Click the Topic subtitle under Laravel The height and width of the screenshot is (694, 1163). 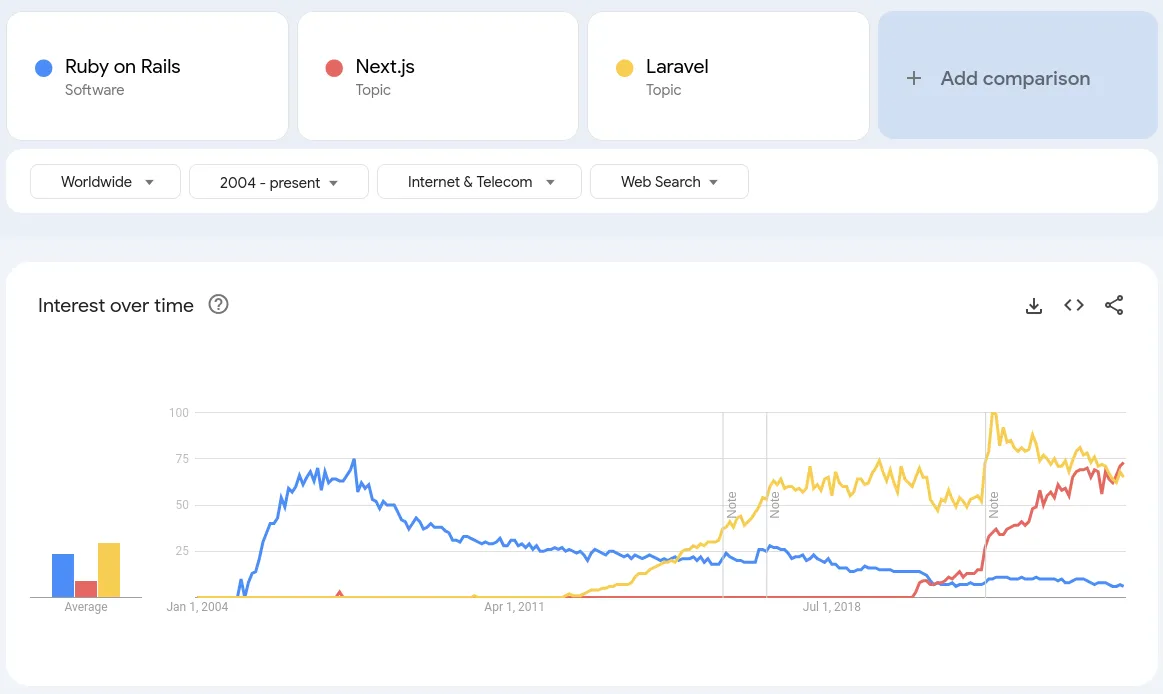663,90
